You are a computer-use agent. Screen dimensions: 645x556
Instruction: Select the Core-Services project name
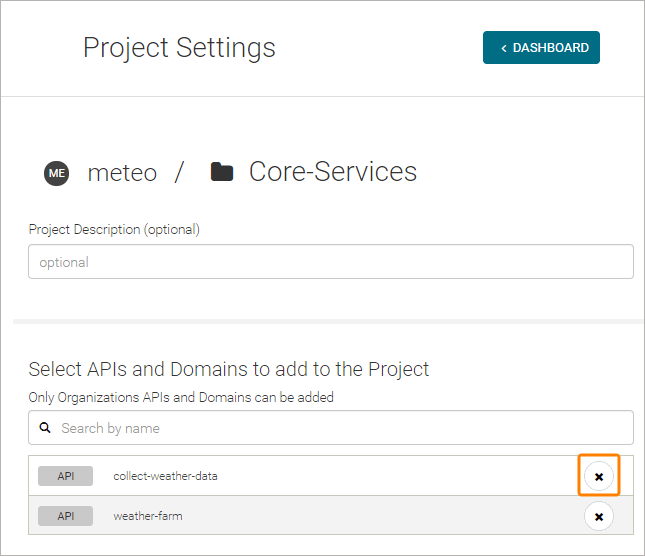point(332,172)
